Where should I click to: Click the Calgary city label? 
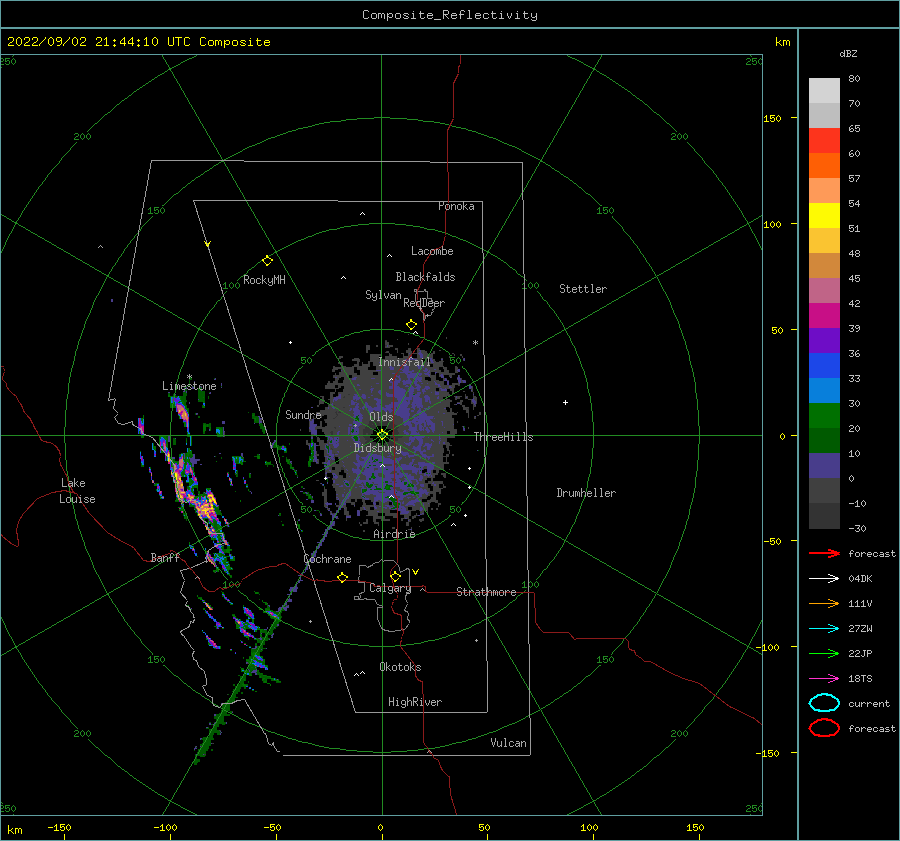(x=390, y=588)
